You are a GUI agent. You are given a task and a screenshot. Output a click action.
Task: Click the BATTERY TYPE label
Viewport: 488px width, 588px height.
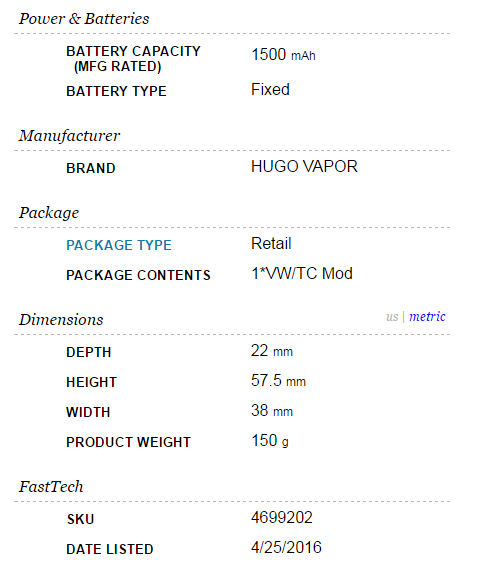(x=116, y=92)
